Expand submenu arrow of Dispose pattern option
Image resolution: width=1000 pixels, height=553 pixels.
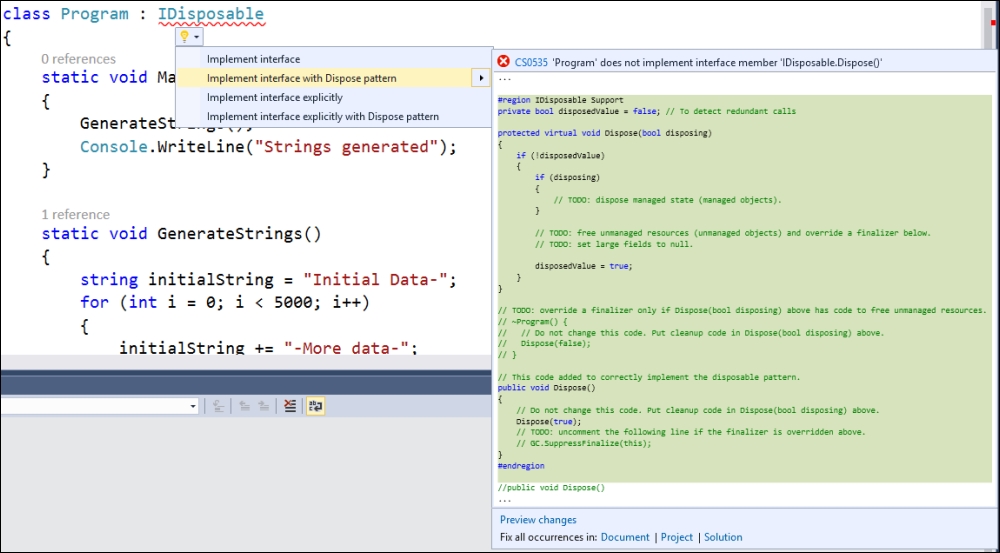(x=481, y=78)
